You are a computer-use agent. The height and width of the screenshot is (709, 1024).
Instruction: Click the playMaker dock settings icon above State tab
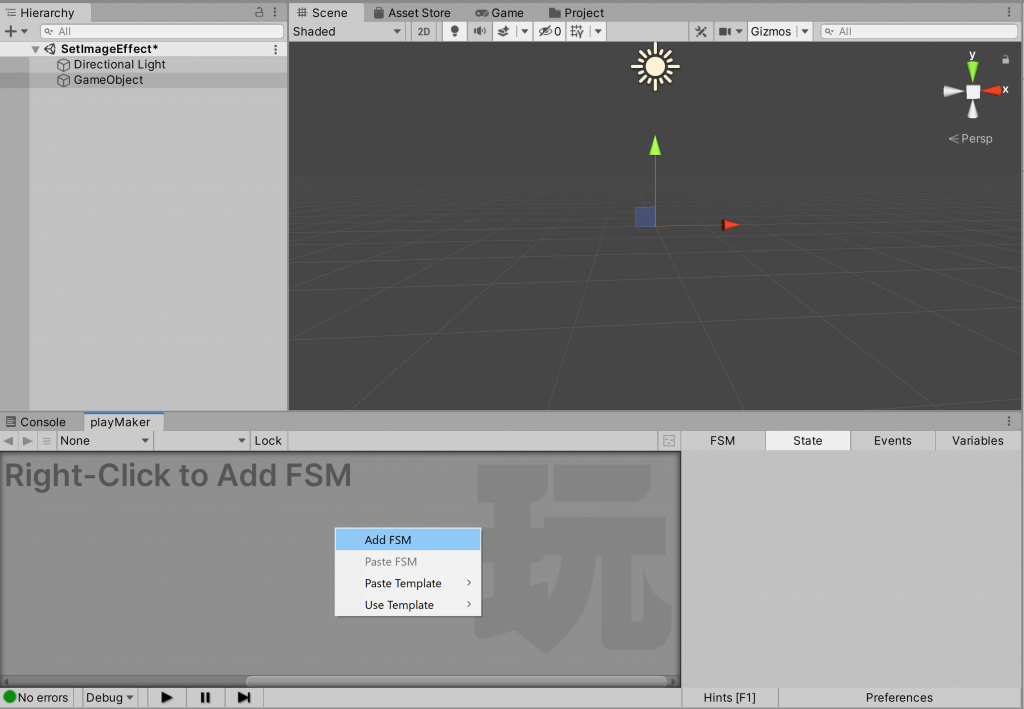(x=1010, y=419)
